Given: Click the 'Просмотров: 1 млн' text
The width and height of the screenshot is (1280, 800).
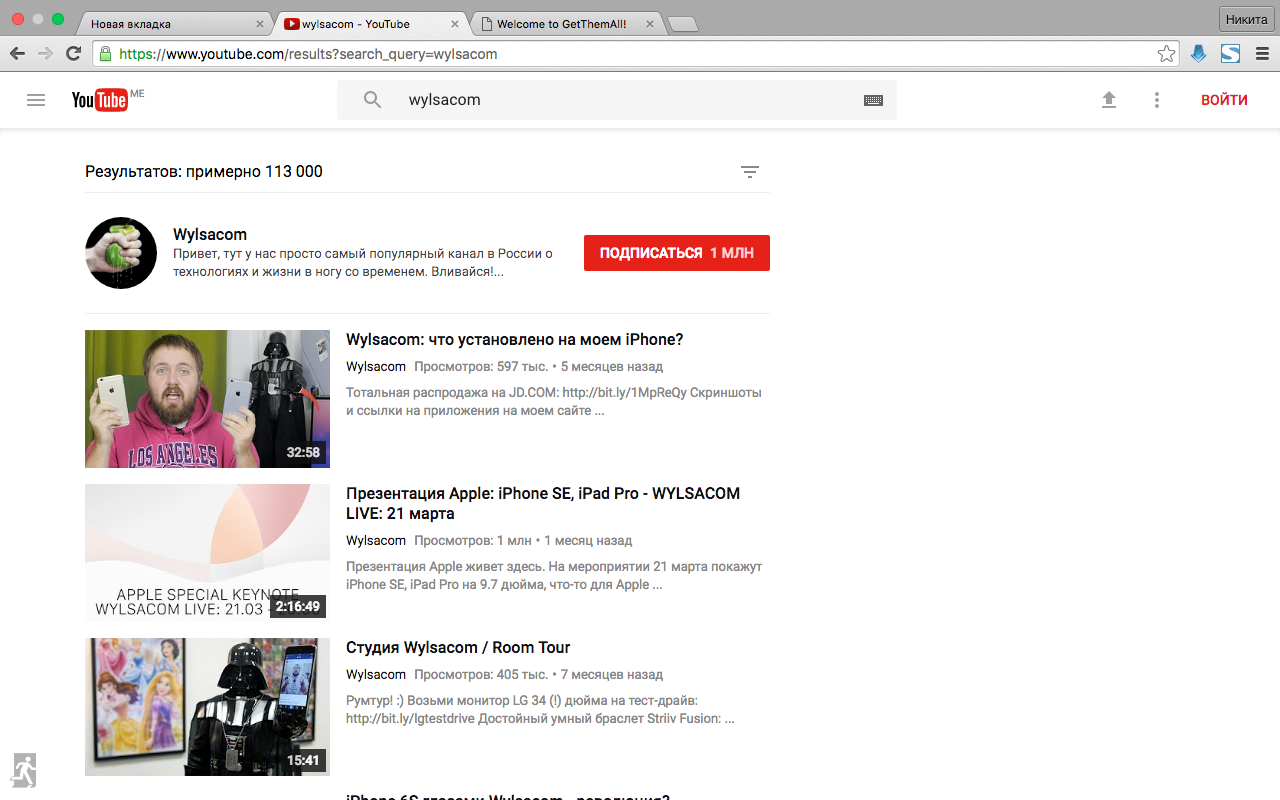Looking at the screenshot, I should 473,541.
